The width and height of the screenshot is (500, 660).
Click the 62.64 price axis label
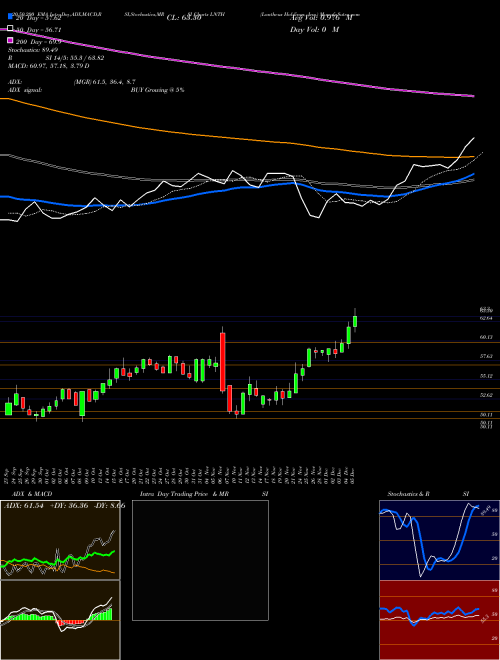(487, 318)
